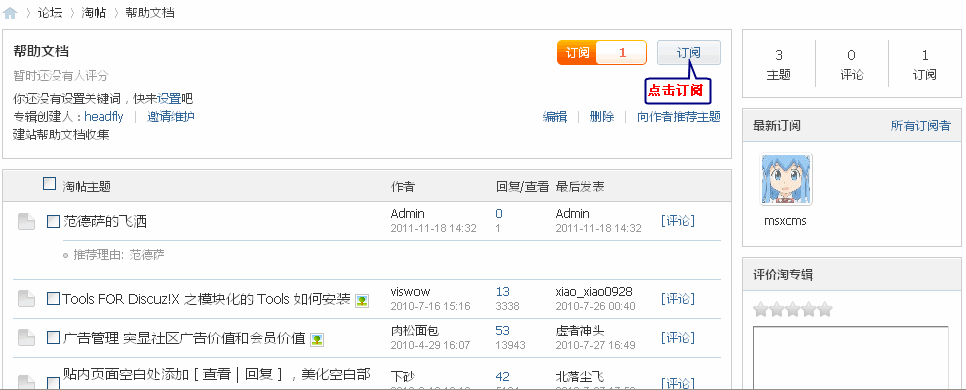This screenshot has height=390, width=966.
Task: Click [评论] for 广告管理 thread
Action: [678, 338]
